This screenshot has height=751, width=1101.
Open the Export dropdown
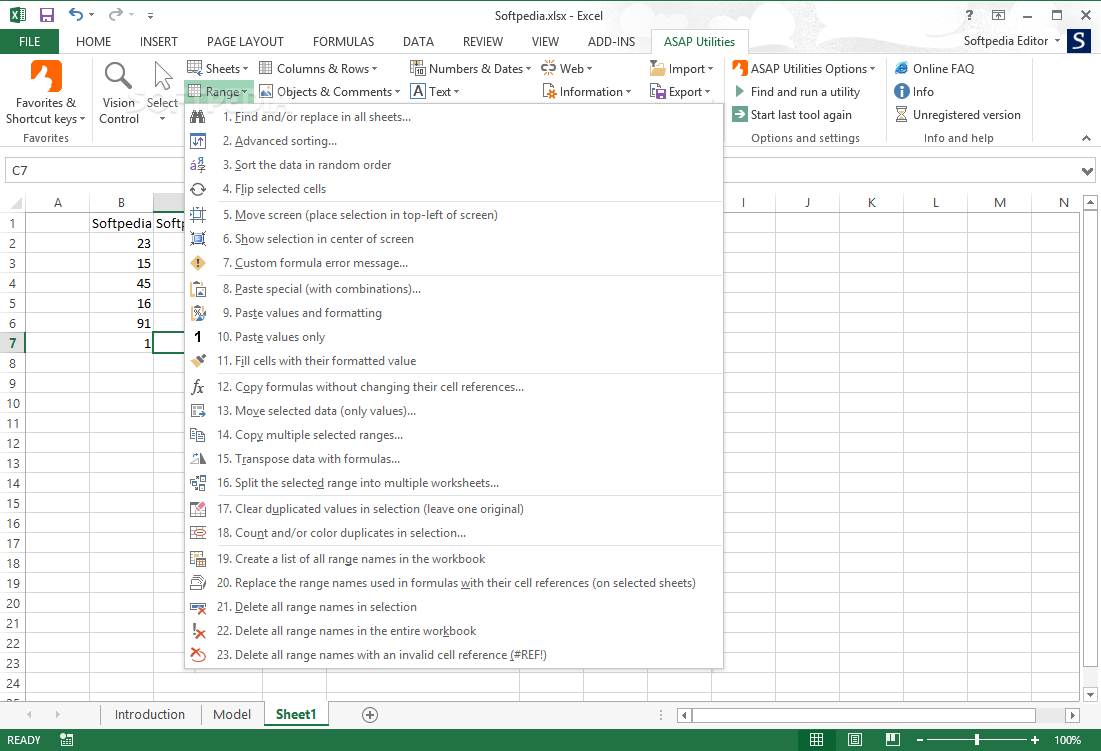(680, 91)
